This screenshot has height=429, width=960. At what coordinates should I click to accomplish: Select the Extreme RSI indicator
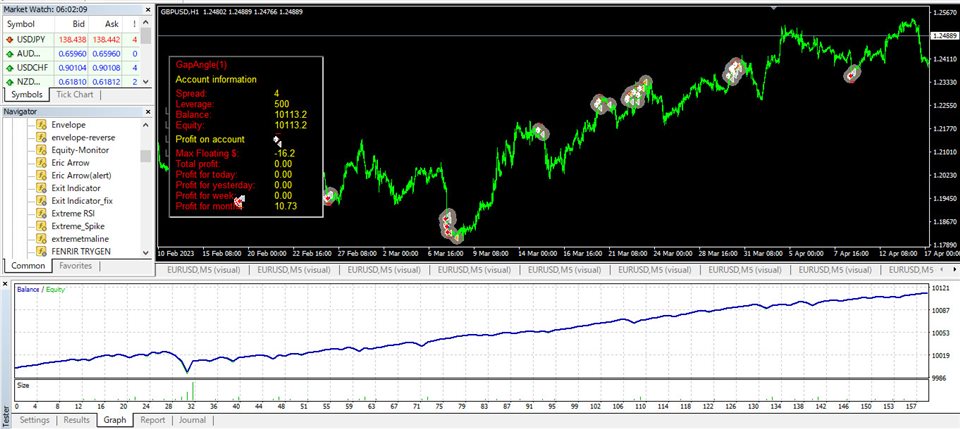tap(73, 213)
